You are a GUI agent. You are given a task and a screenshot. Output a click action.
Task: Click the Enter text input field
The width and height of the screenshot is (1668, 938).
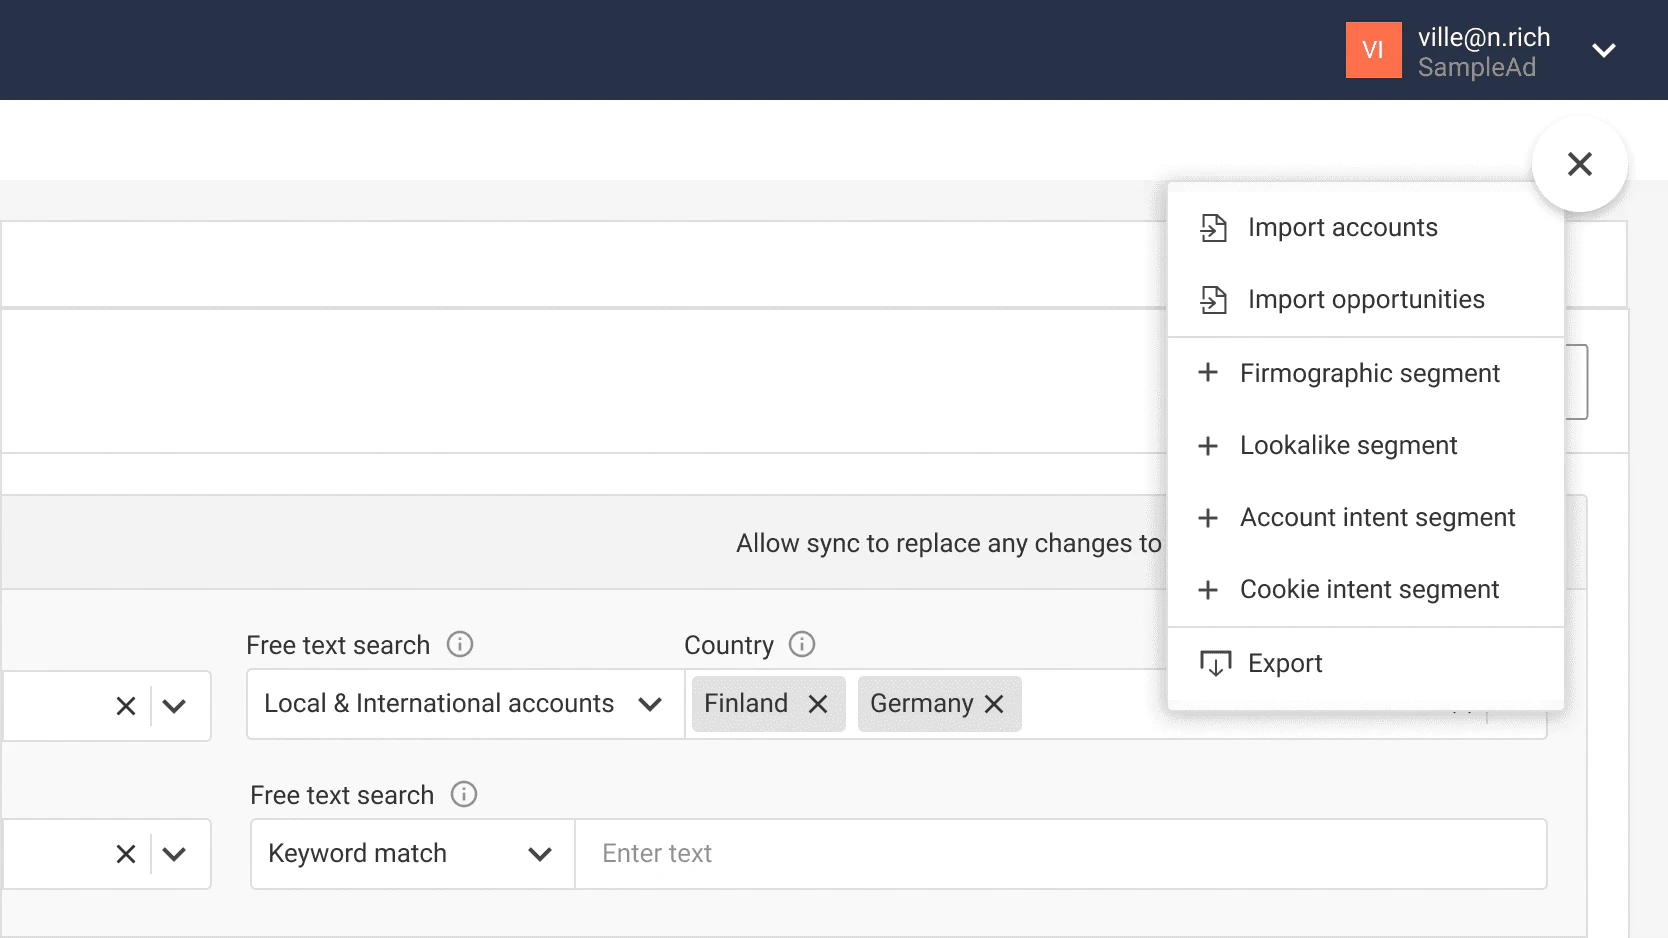point(1060,853)
